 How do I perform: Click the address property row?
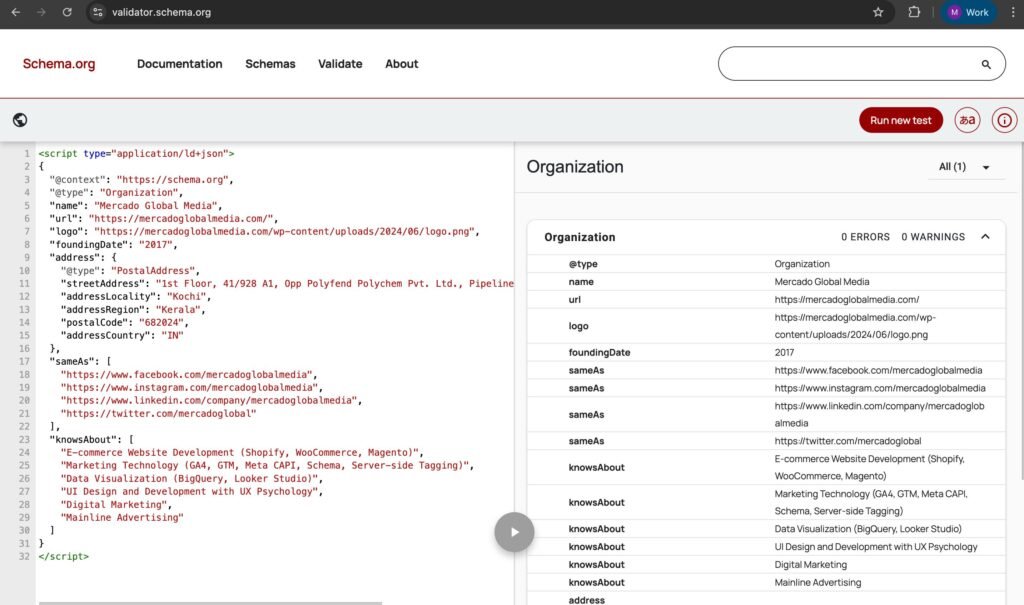(x=766, y=599)
